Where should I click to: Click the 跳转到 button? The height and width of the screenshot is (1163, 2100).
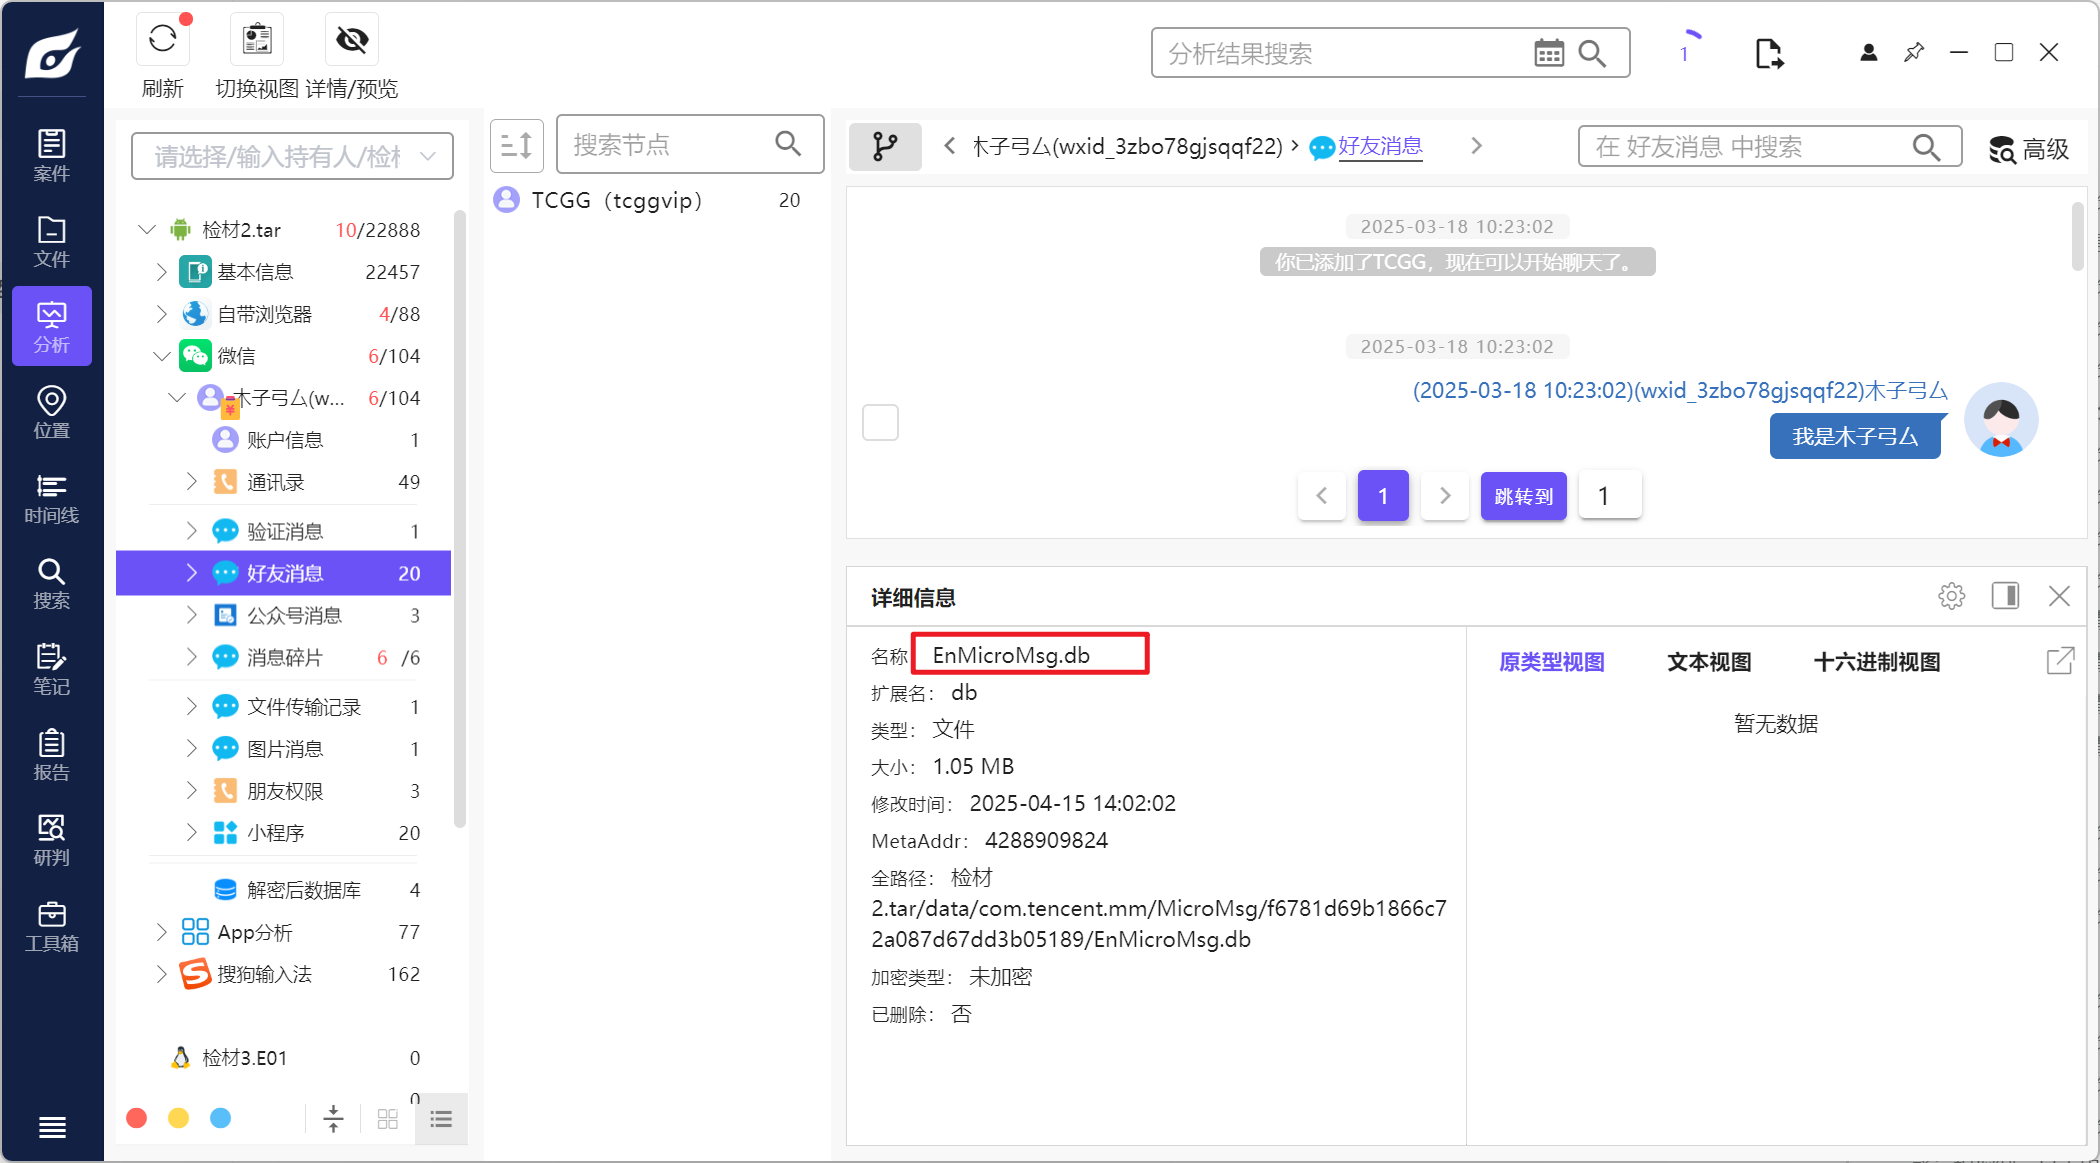point(1522,496)
